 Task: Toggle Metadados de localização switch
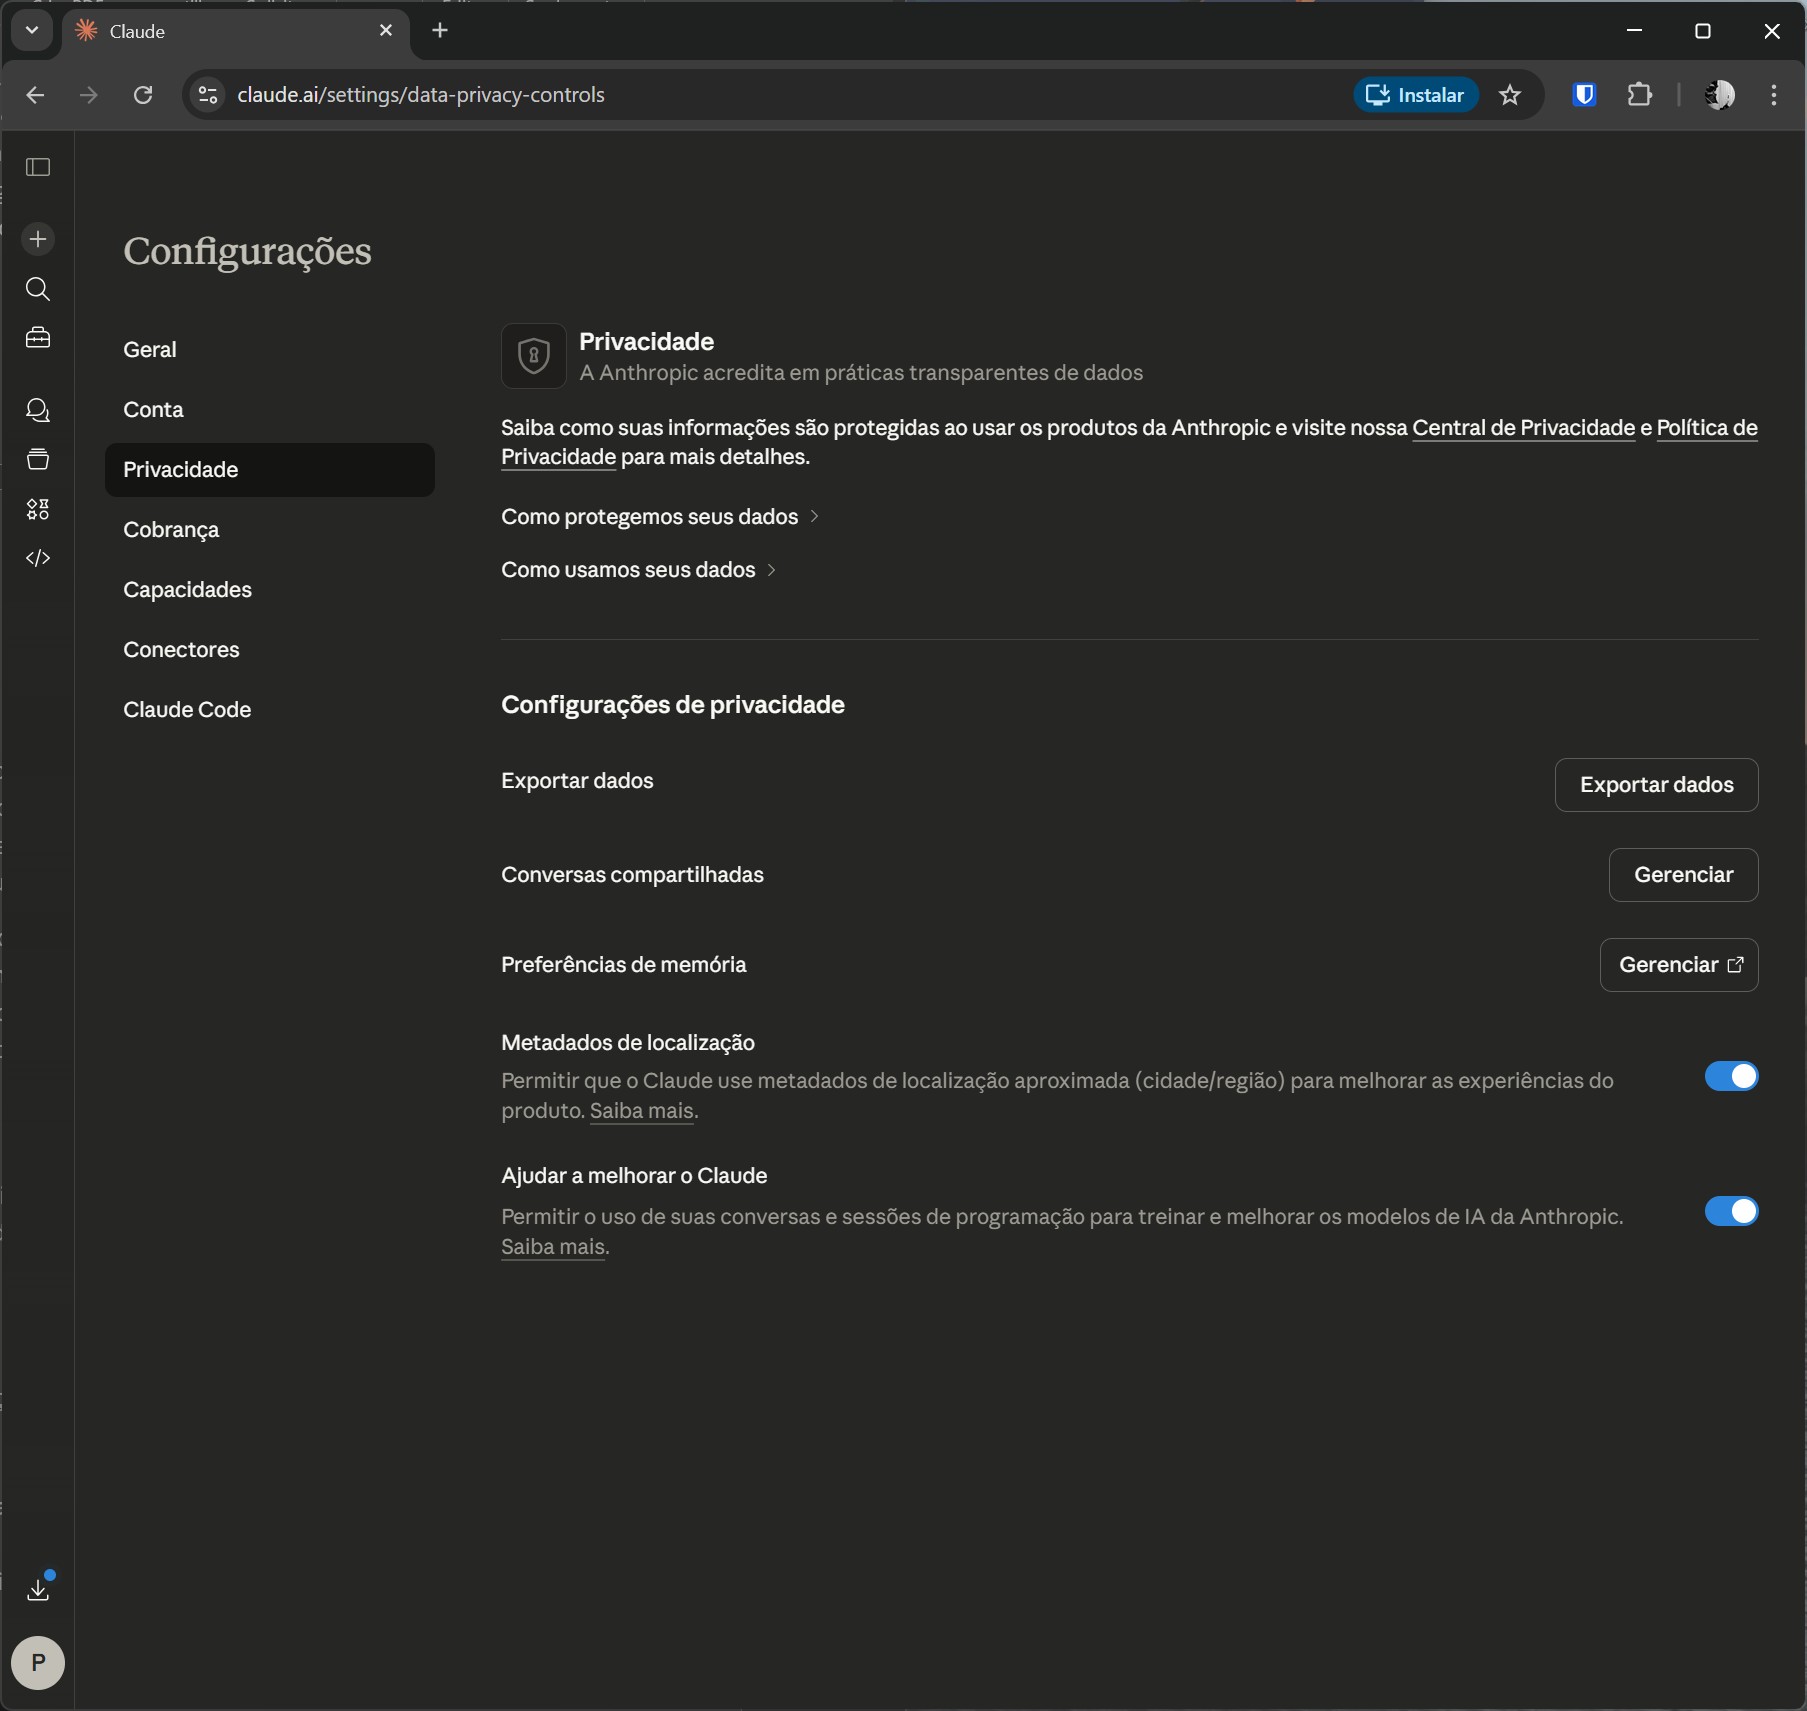[x=1731, y=1076]
